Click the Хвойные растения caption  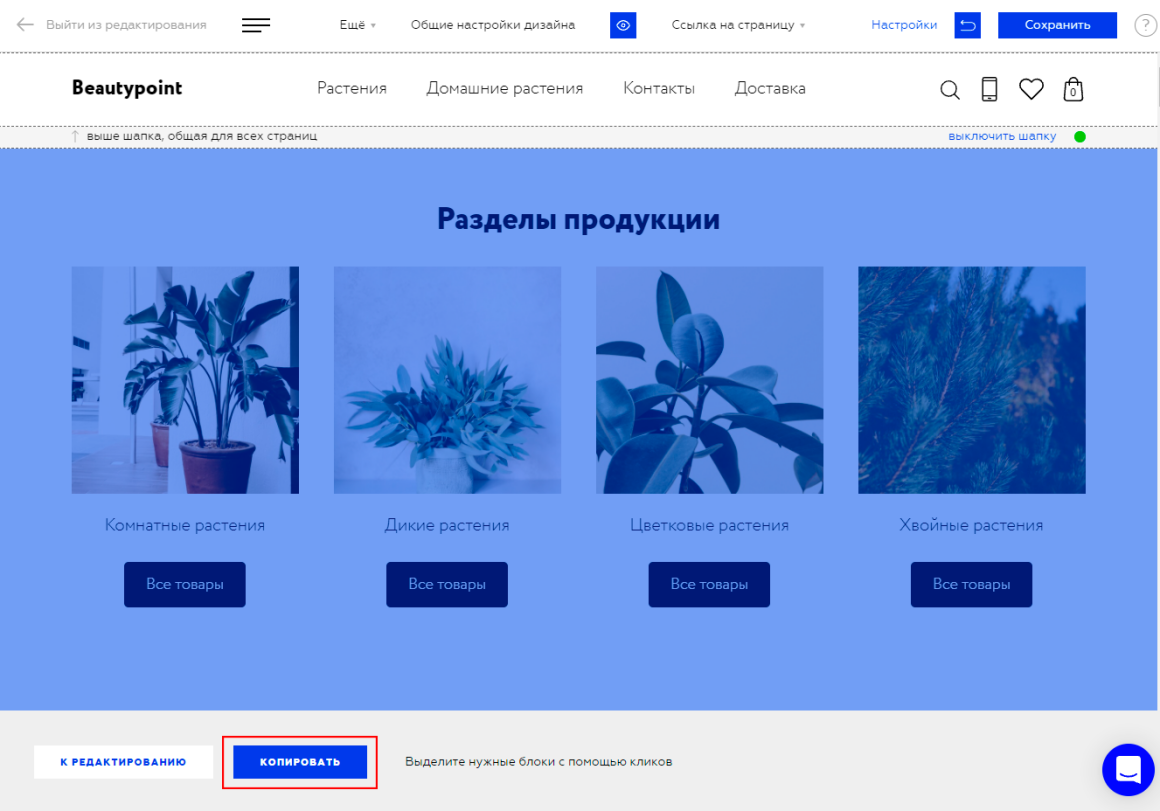point(971,525)
